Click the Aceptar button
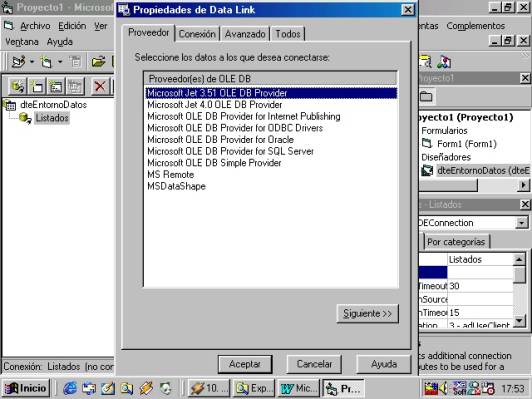 (245, 364)
